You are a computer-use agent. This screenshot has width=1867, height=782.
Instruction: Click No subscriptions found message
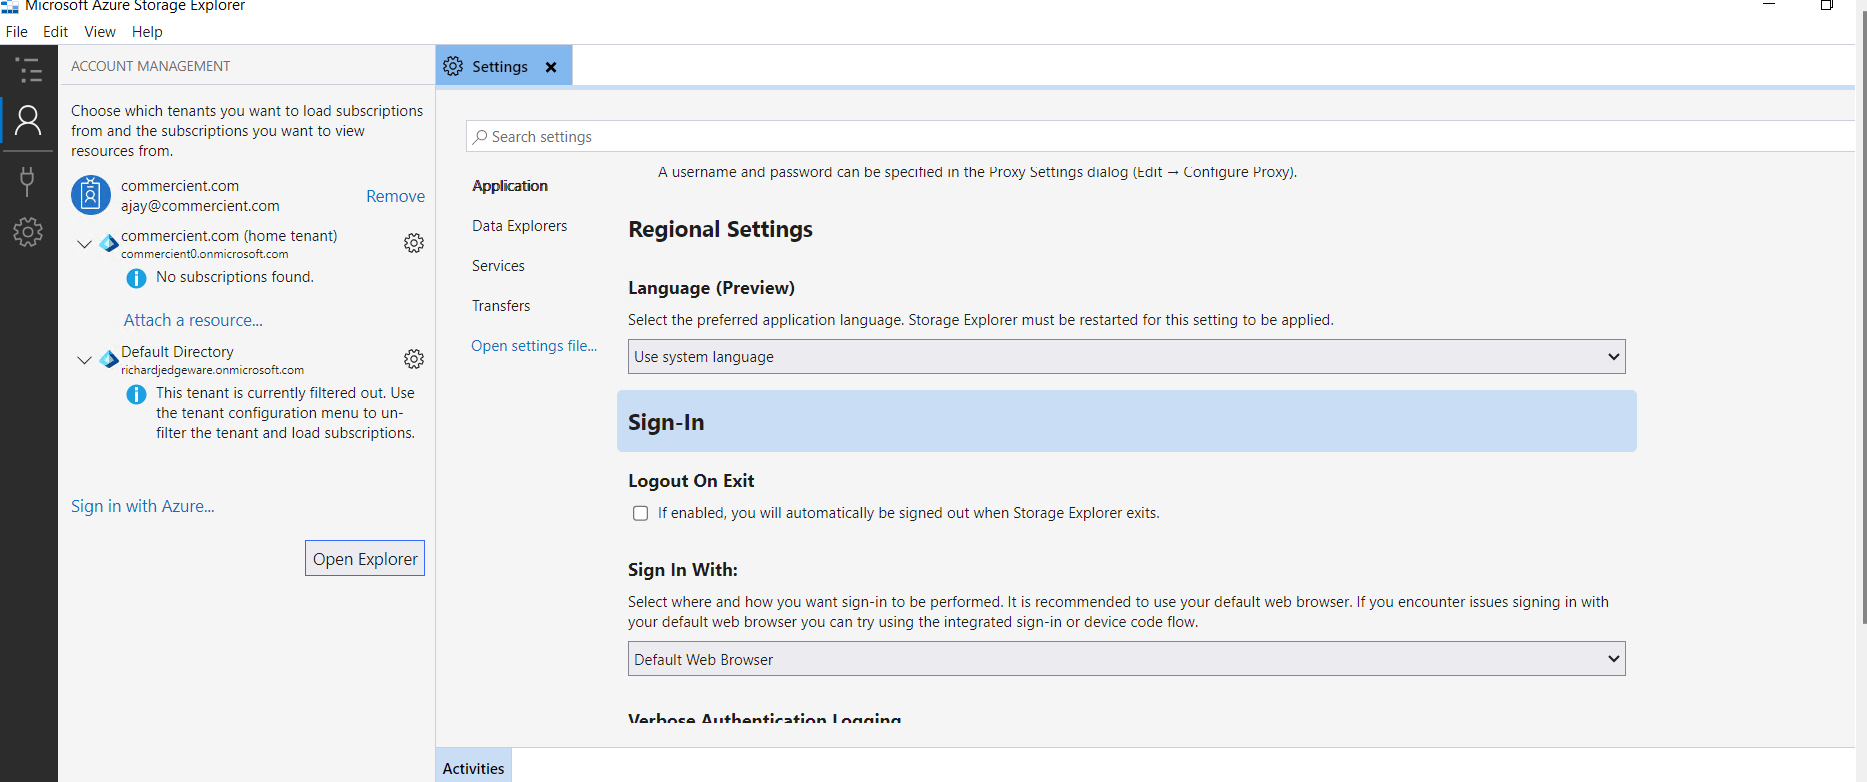(x=235, y=277)
